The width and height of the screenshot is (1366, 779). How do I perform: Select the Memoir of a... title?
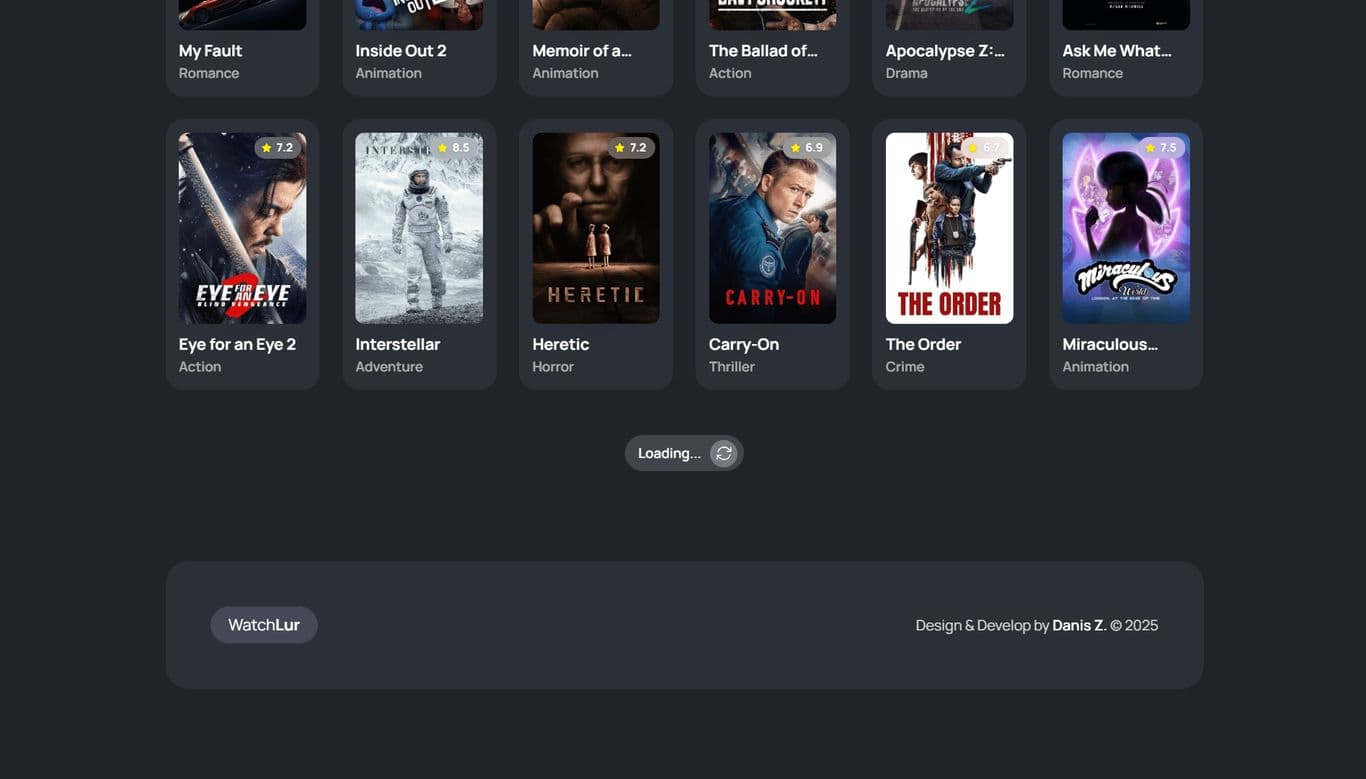(x=582, y=50)
